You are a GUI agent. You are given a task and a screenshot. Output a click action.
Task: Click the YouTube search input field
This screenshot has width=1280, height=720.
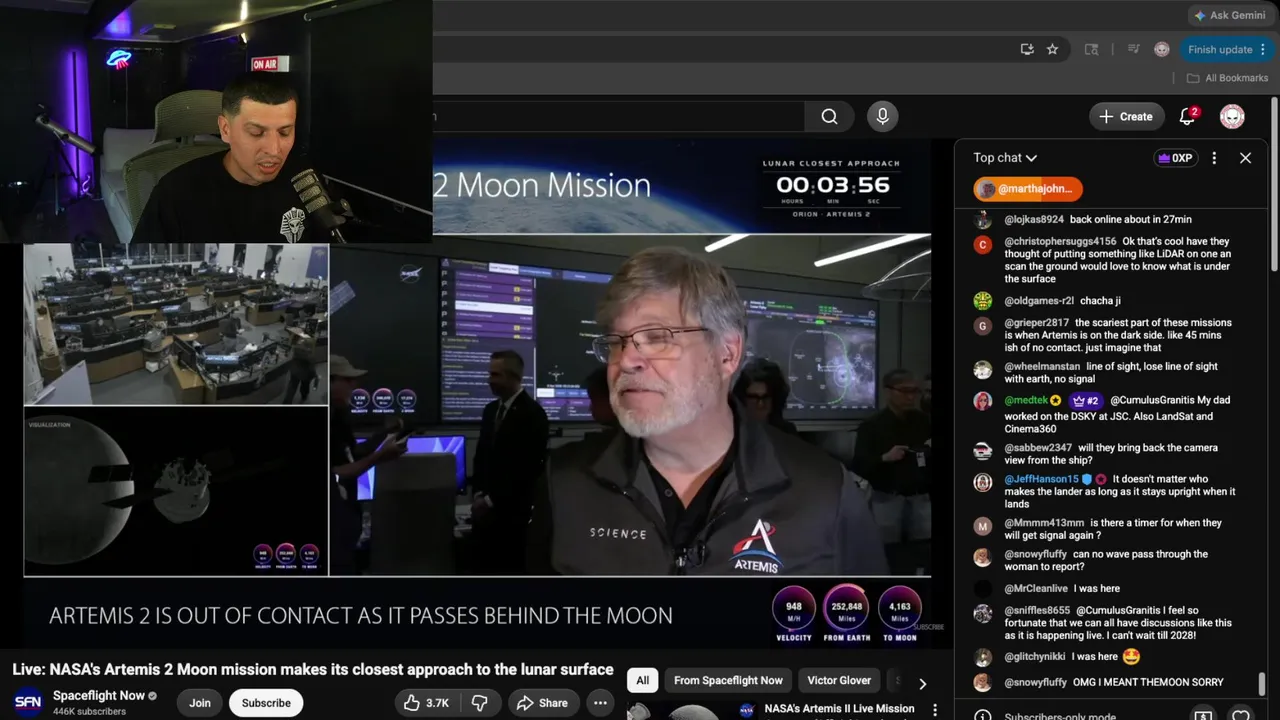point(618,116)
